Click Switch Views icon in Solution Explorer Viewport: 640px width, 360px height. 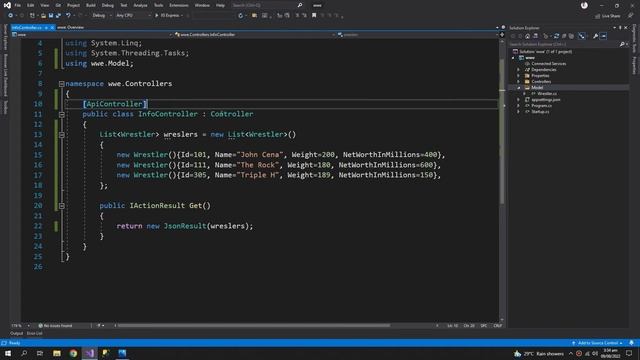tap(535, 36)
